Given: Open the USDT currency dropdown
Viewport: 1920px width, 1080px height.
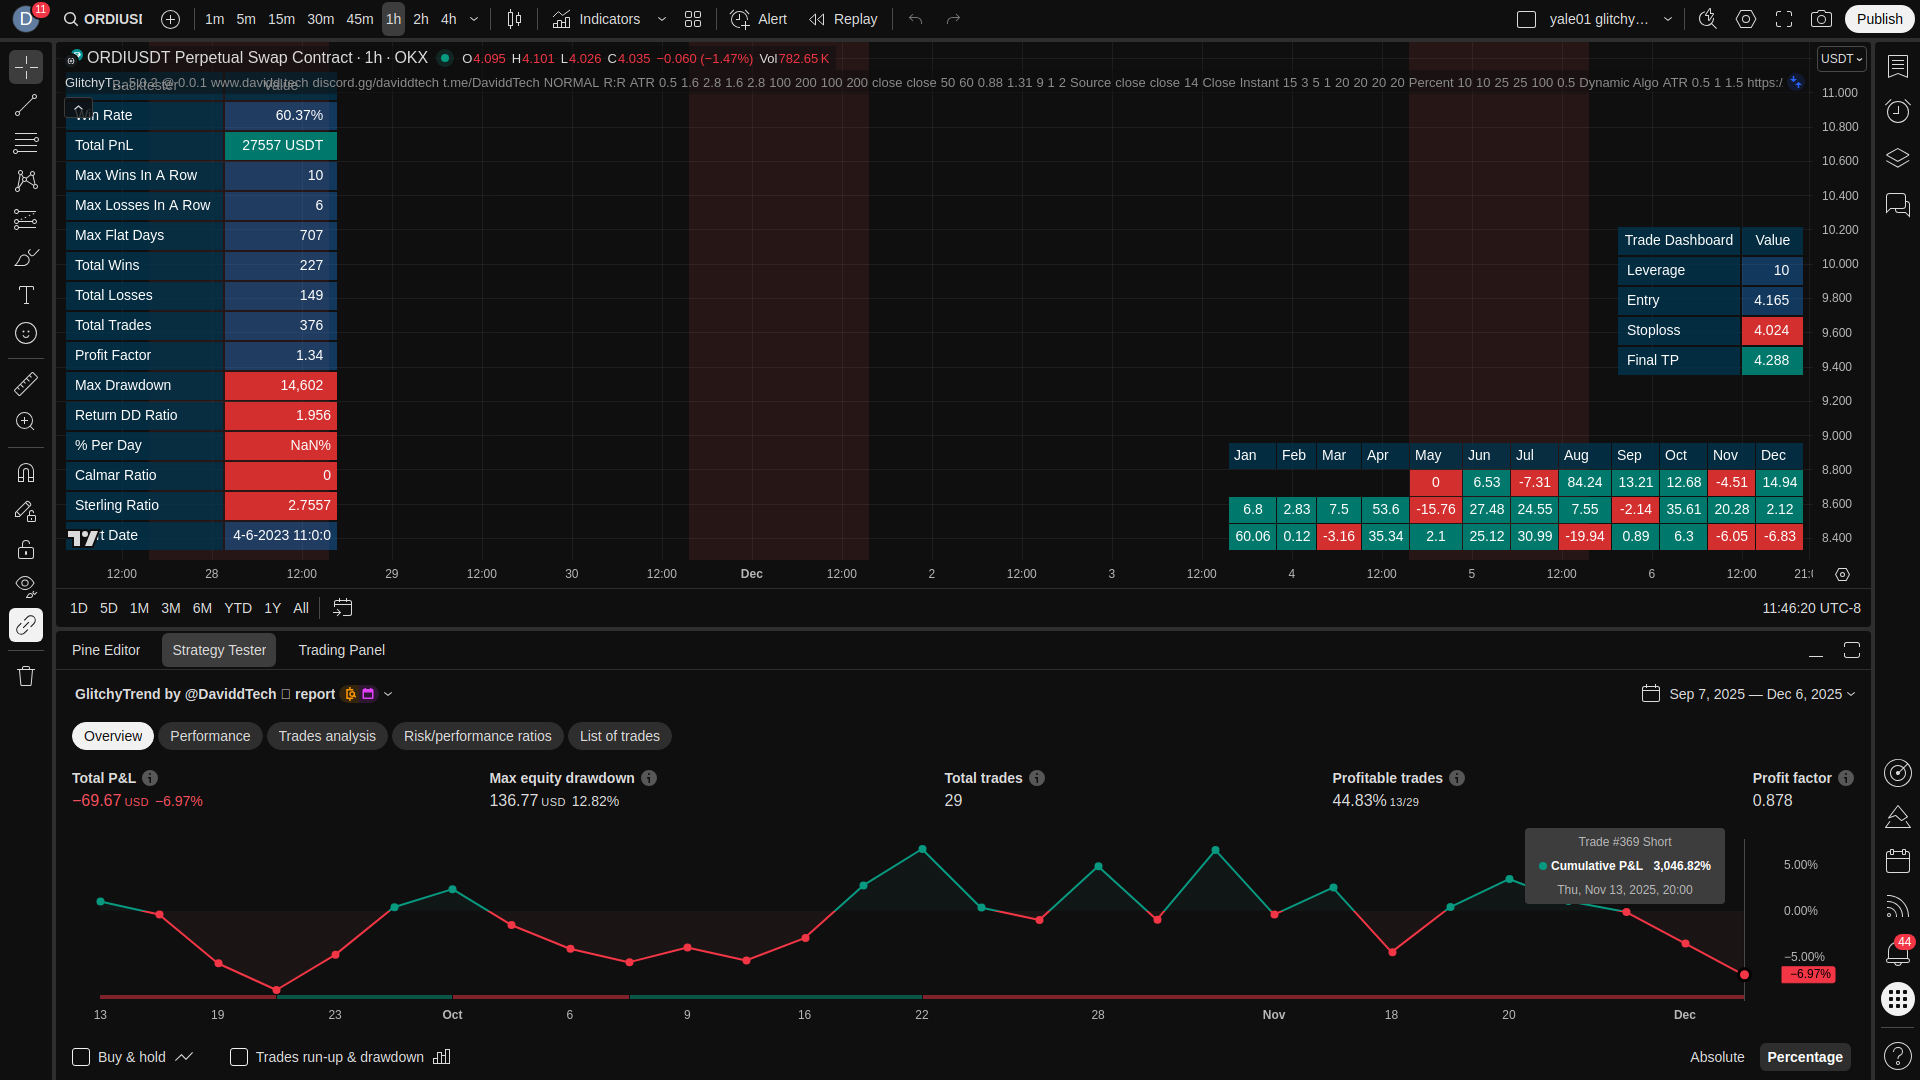Looking at the screenshot, I should pyautogui.click(x=1841, y=59).
